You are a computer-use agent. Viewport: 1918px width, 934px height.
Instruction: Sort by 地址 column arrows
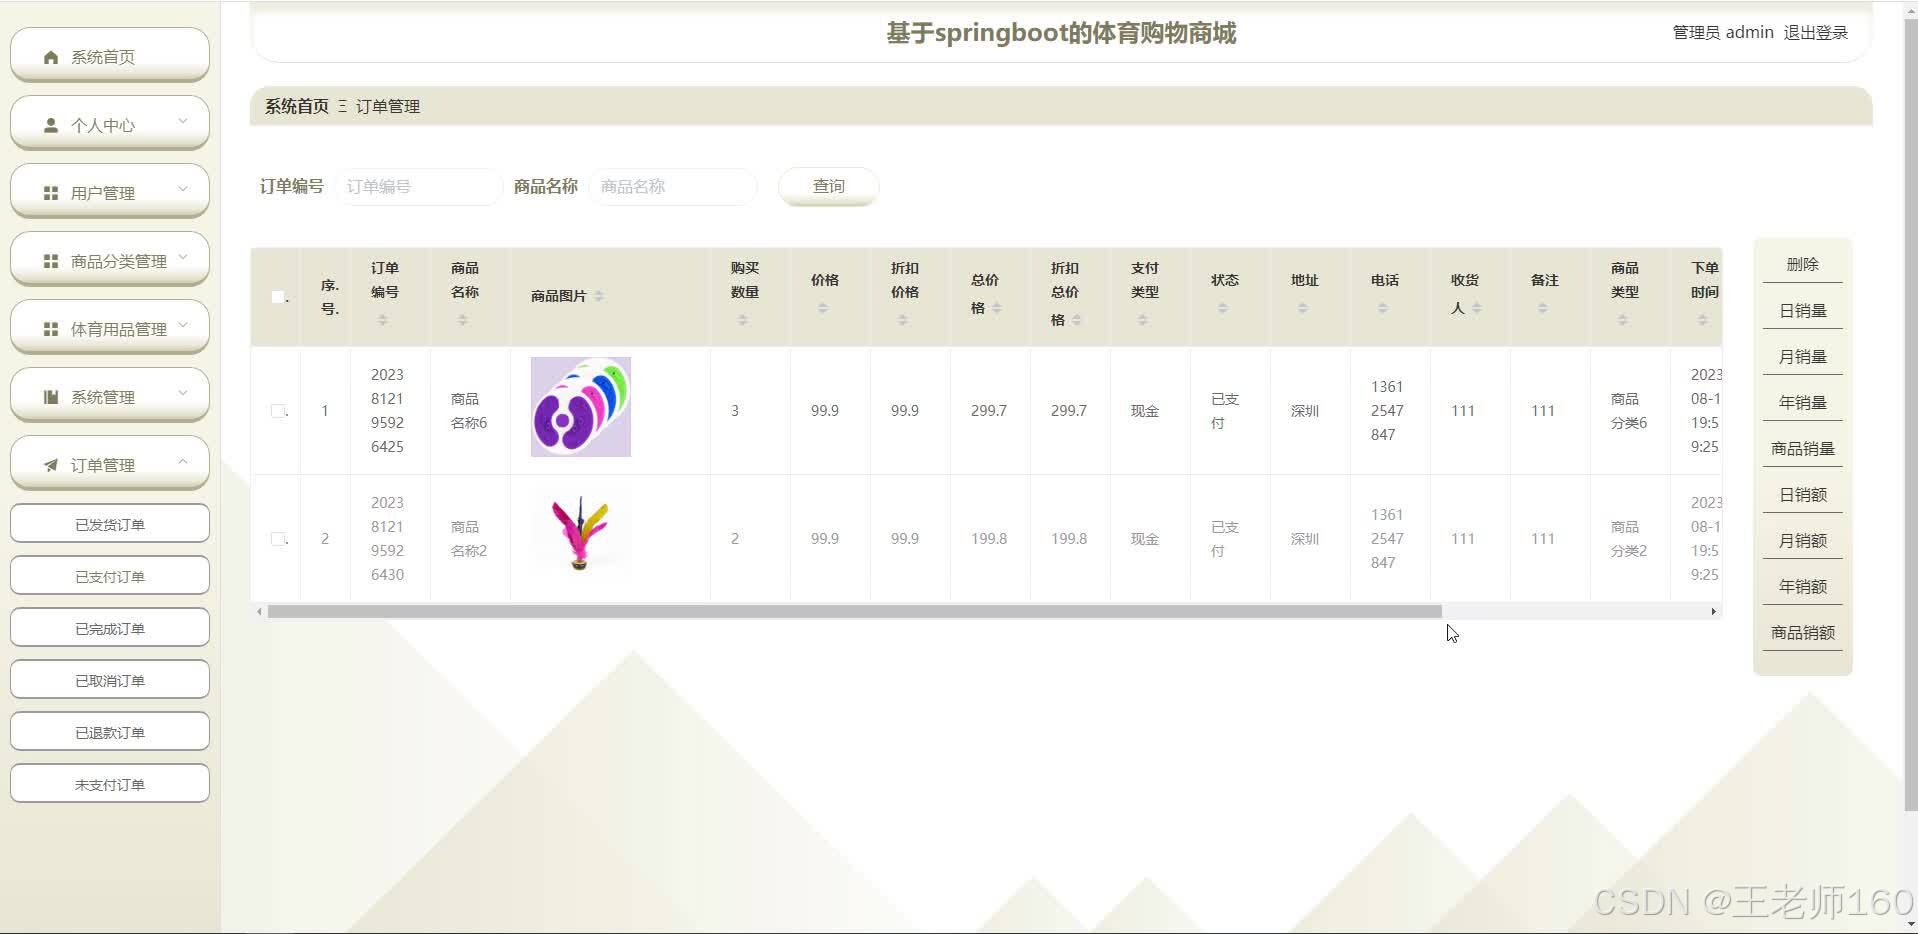click(1302, 308)
